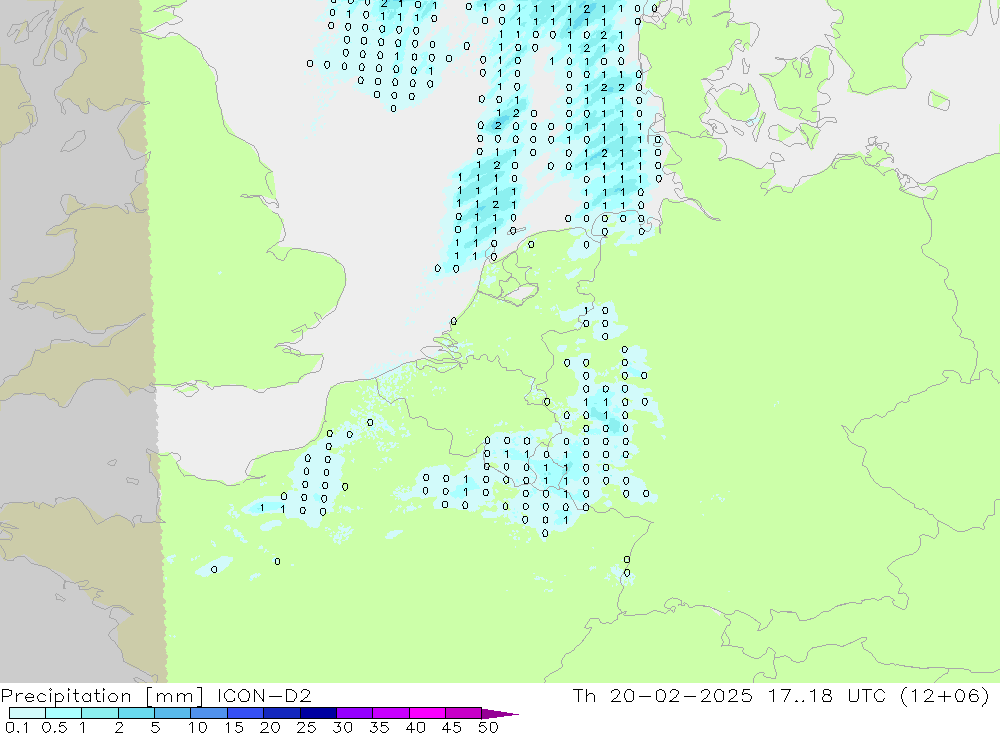
Task: Click the '50' legend scale label
Action: pyautogui.click(x=488, y=727)
